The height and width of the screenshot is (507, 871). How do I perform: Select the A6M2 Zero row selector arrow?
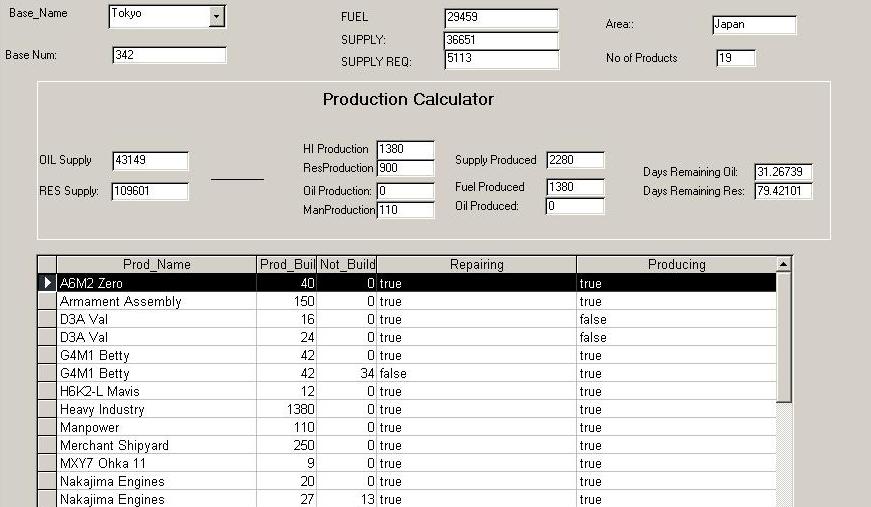coord(47,283)
